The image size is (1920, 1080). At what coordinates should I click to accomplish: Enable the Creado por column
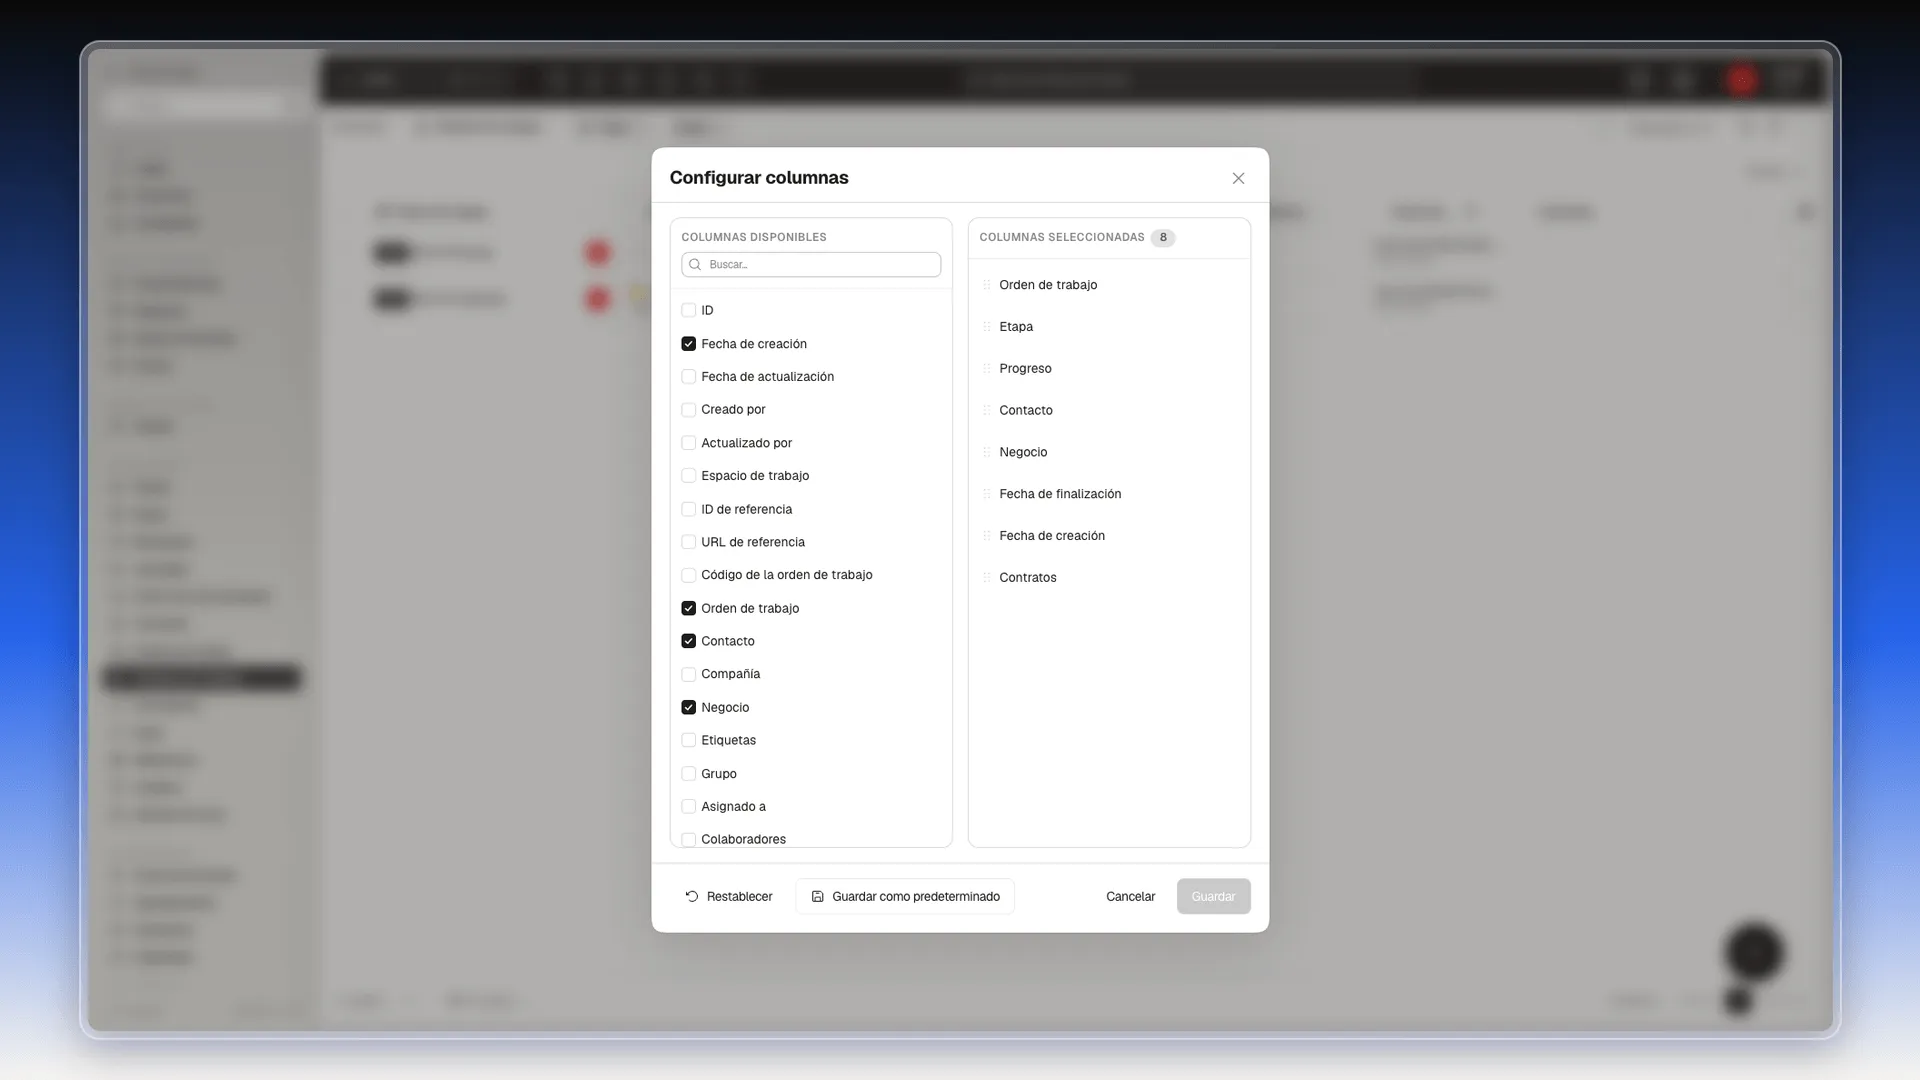(688, 410)
